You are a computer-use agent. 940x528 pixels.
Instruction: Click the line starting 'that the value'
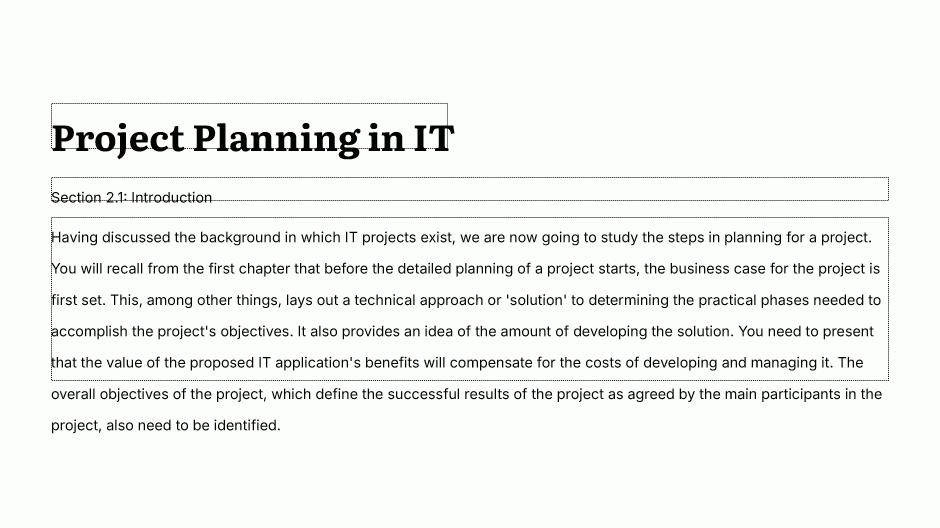coord(457,363)
